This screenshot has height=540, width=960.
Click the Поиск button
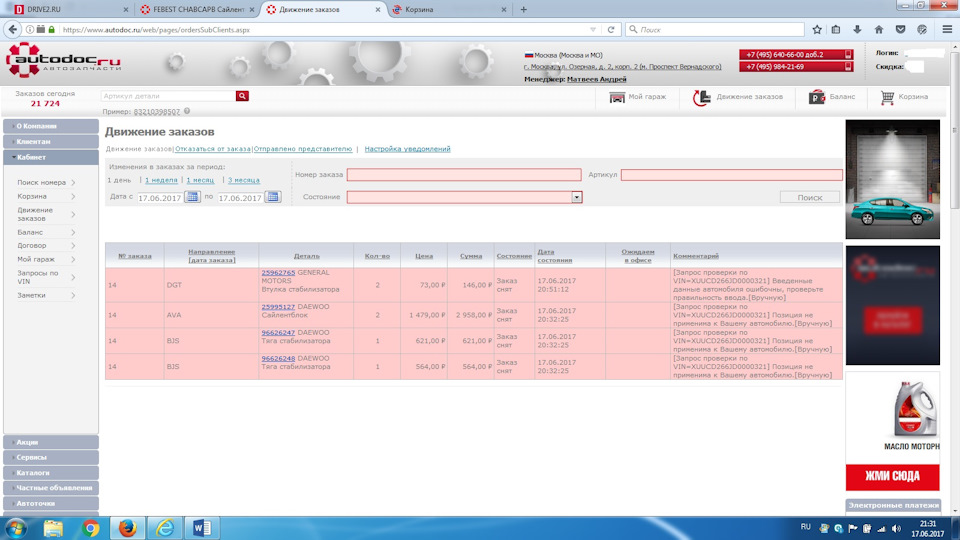[x=809, y=197]
